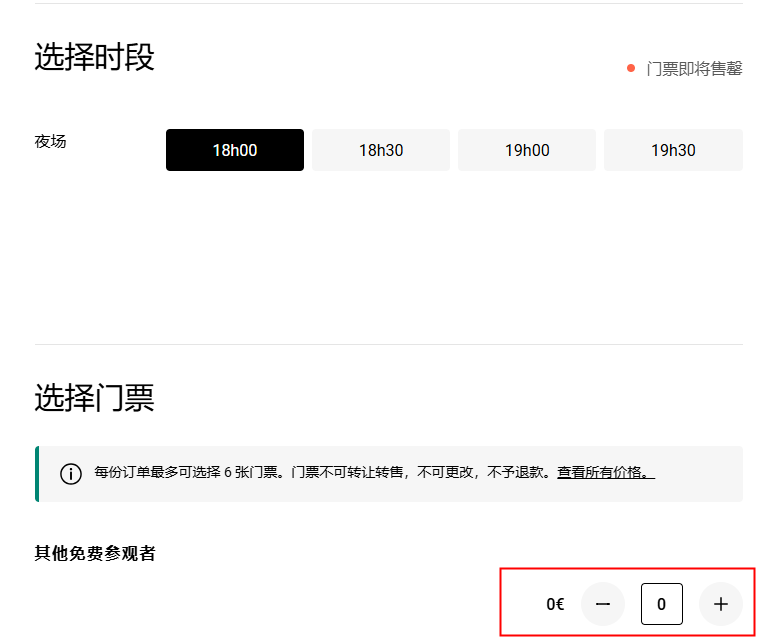The width and height of the screenshot is (781, 641).
Task: Click the ticket quantity input field
Action: pos(662,604)
